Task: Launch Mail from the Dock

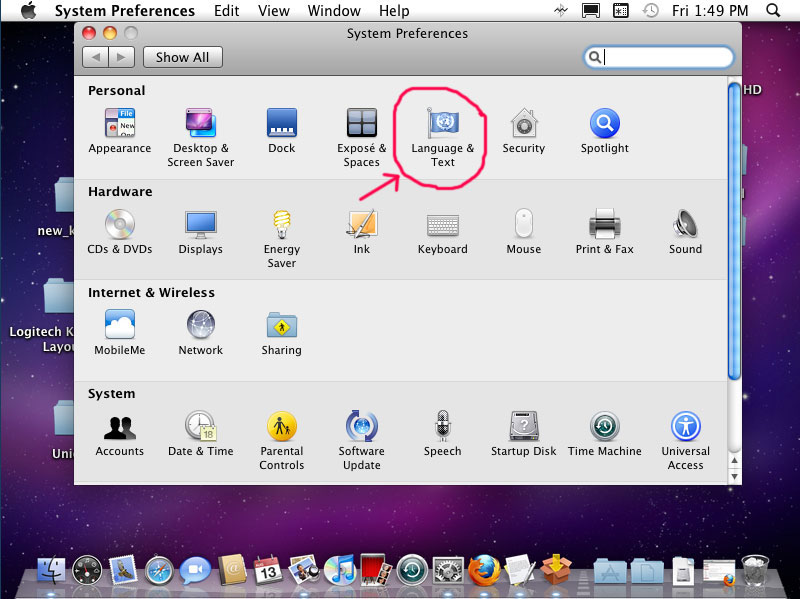Action: [x=123, y=570]
